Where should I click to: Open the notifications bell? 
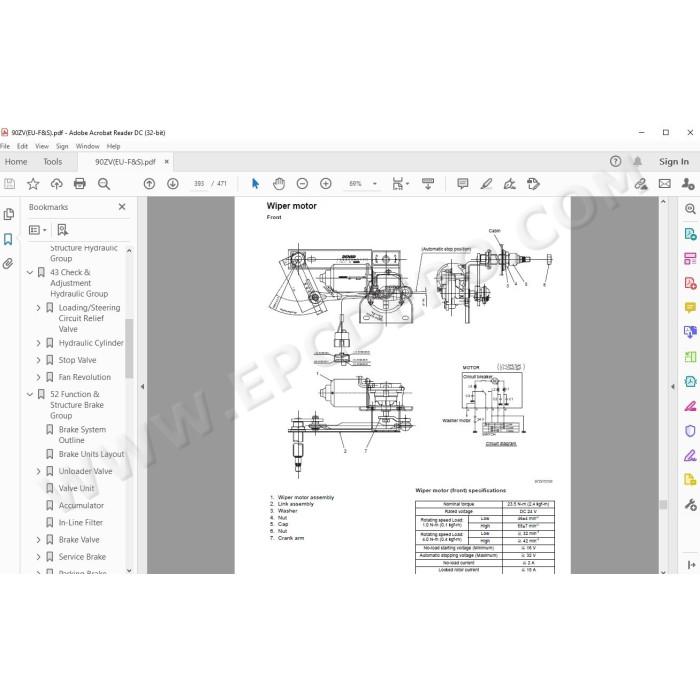(638, 162)
